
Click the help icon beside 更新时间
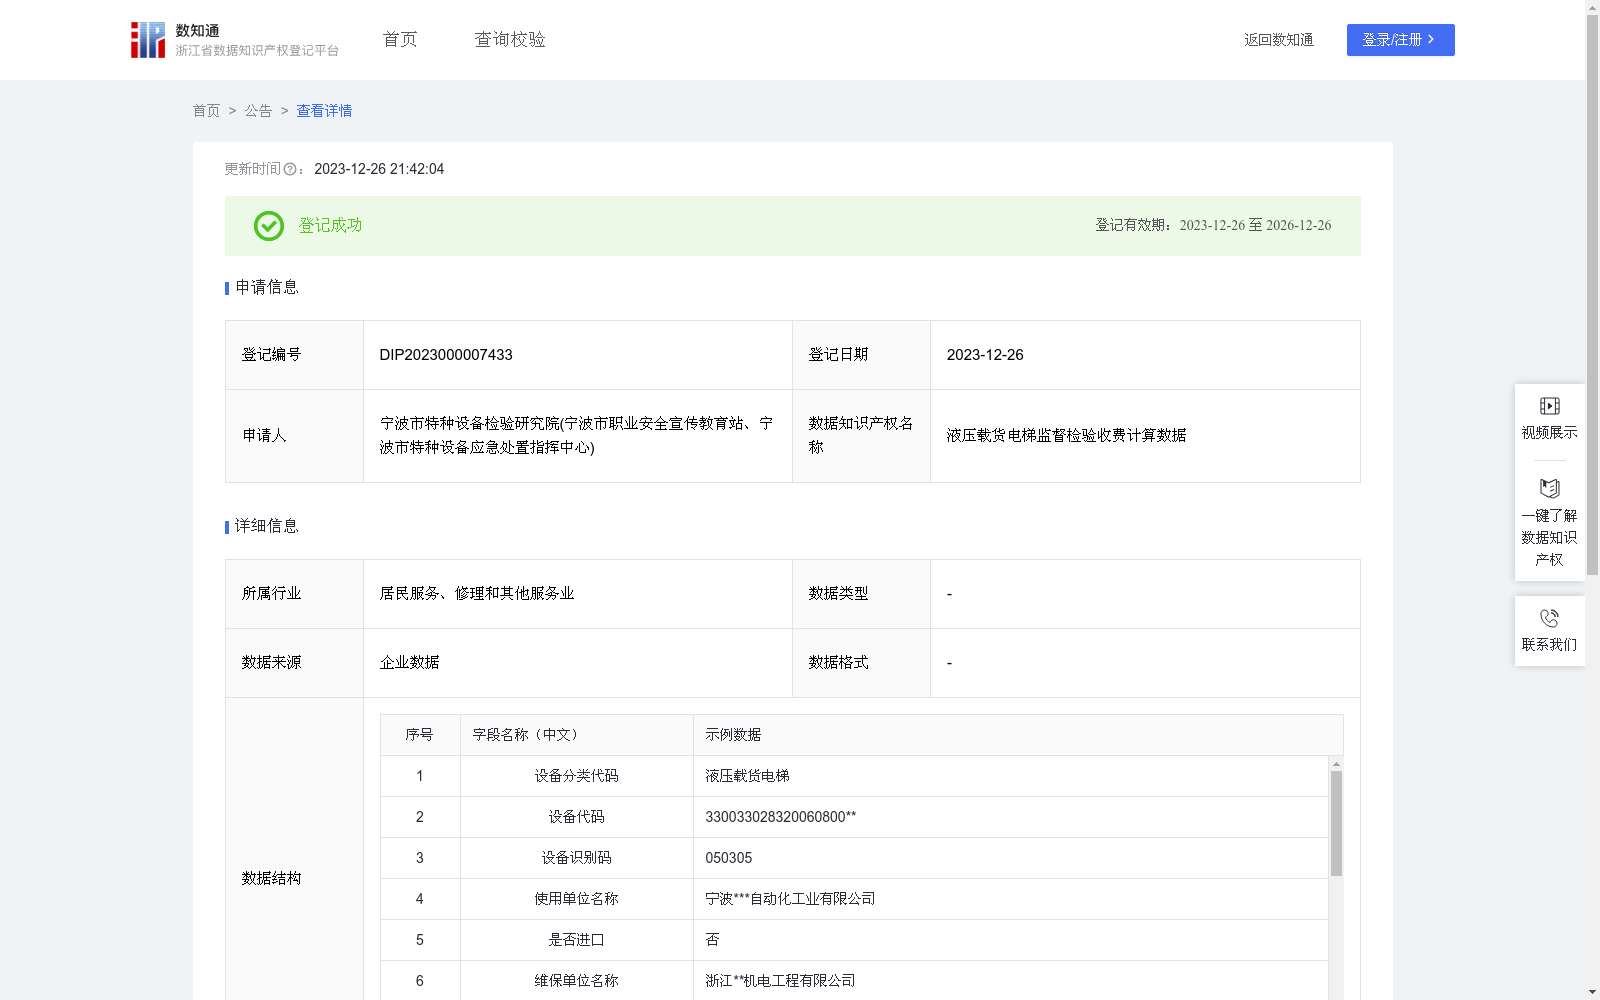tap(290, 170)
